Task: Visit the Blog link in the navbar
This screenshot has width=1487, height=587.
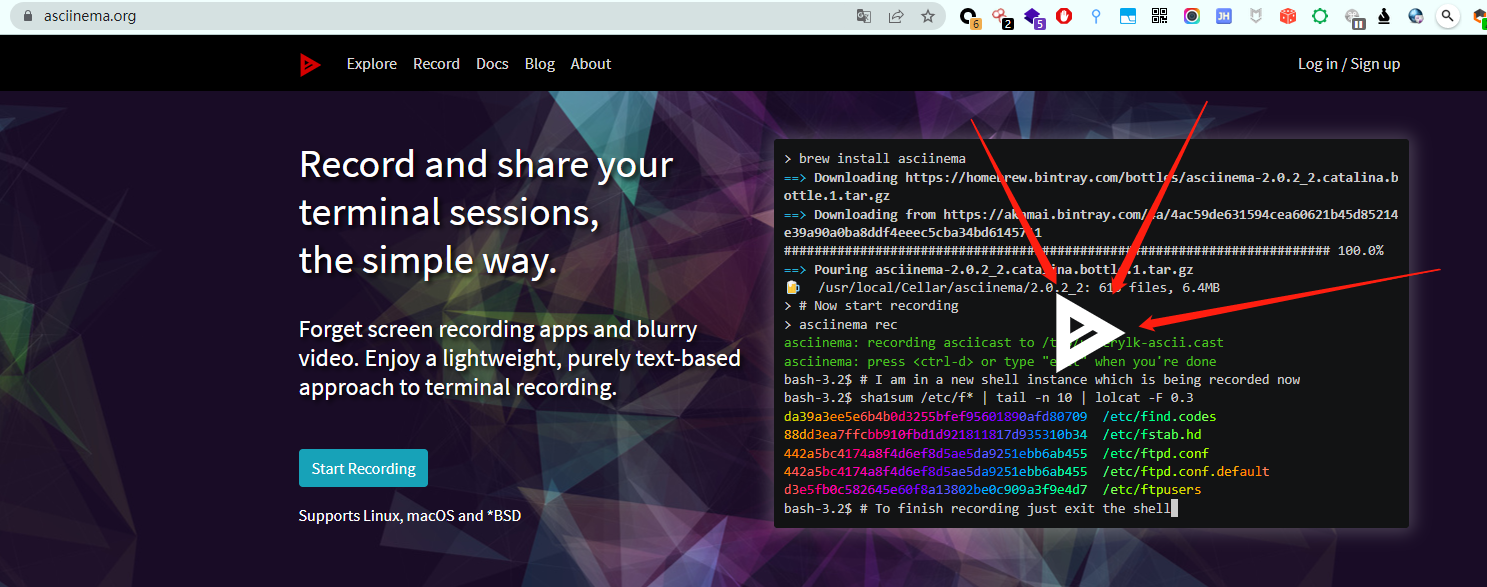Action: click(540, 64)
